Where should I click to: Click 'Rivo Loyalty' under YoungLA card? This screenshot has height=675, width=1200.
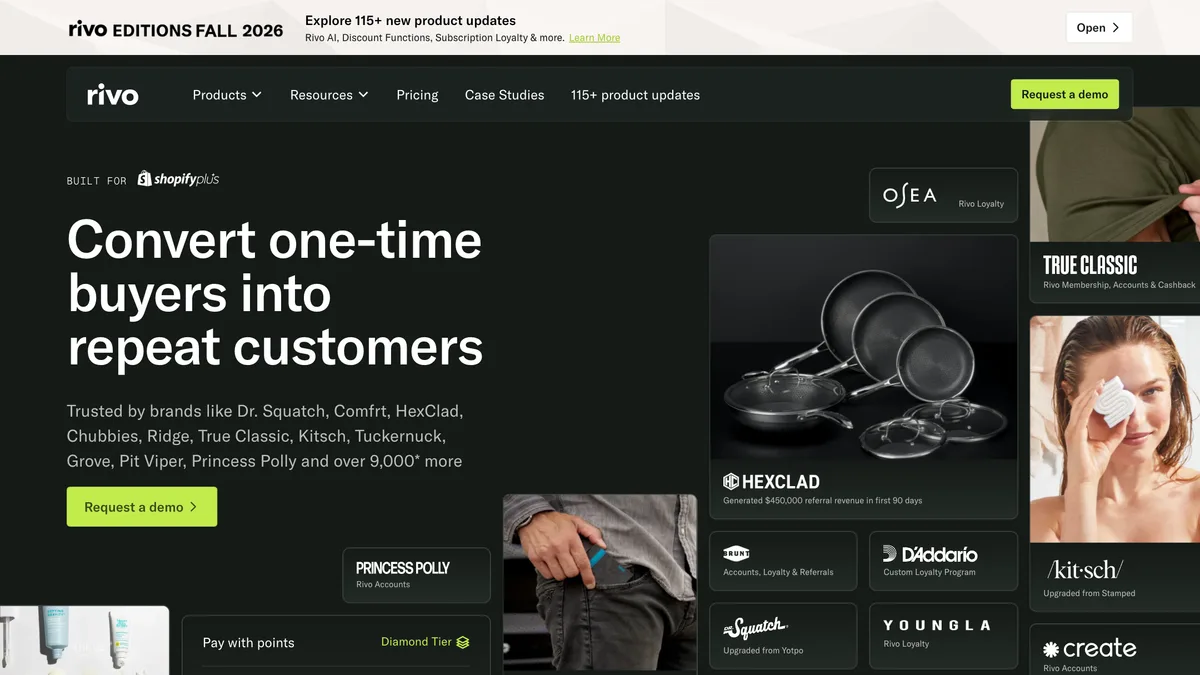tap(906, 644)
